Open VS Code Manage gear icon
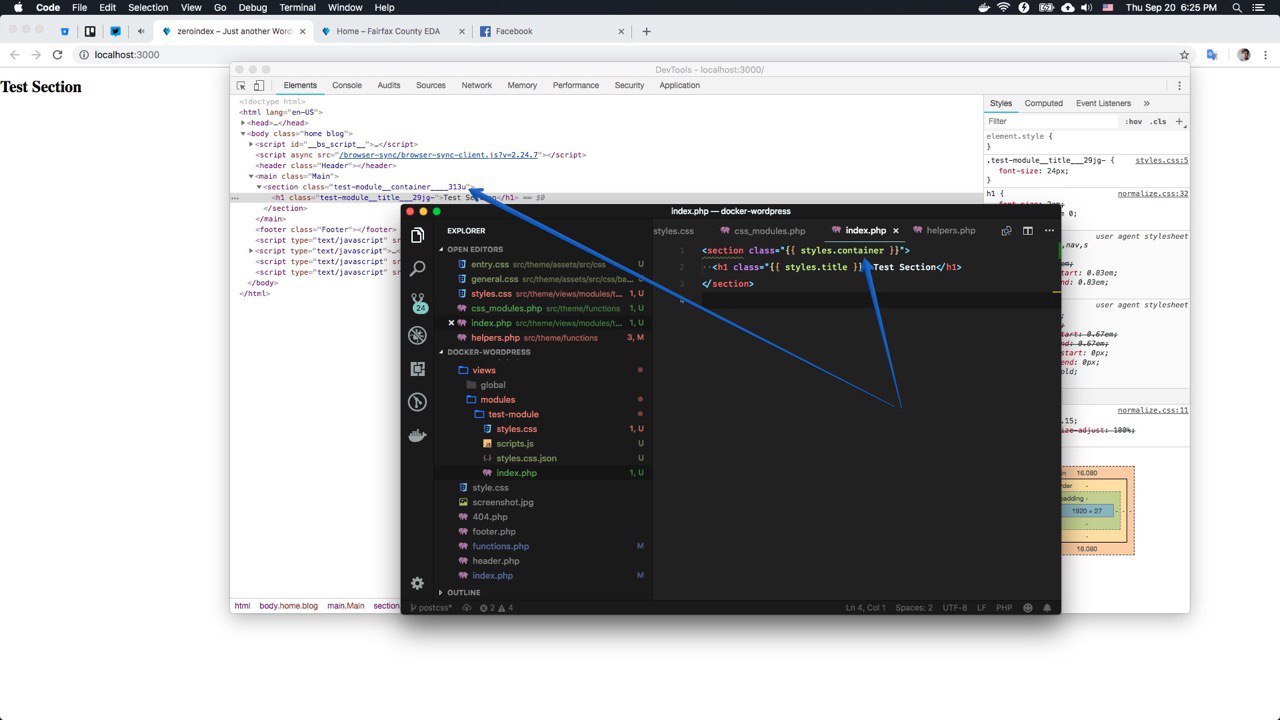This screenshot has width=1280, height=720. click(x=418, y=583)
